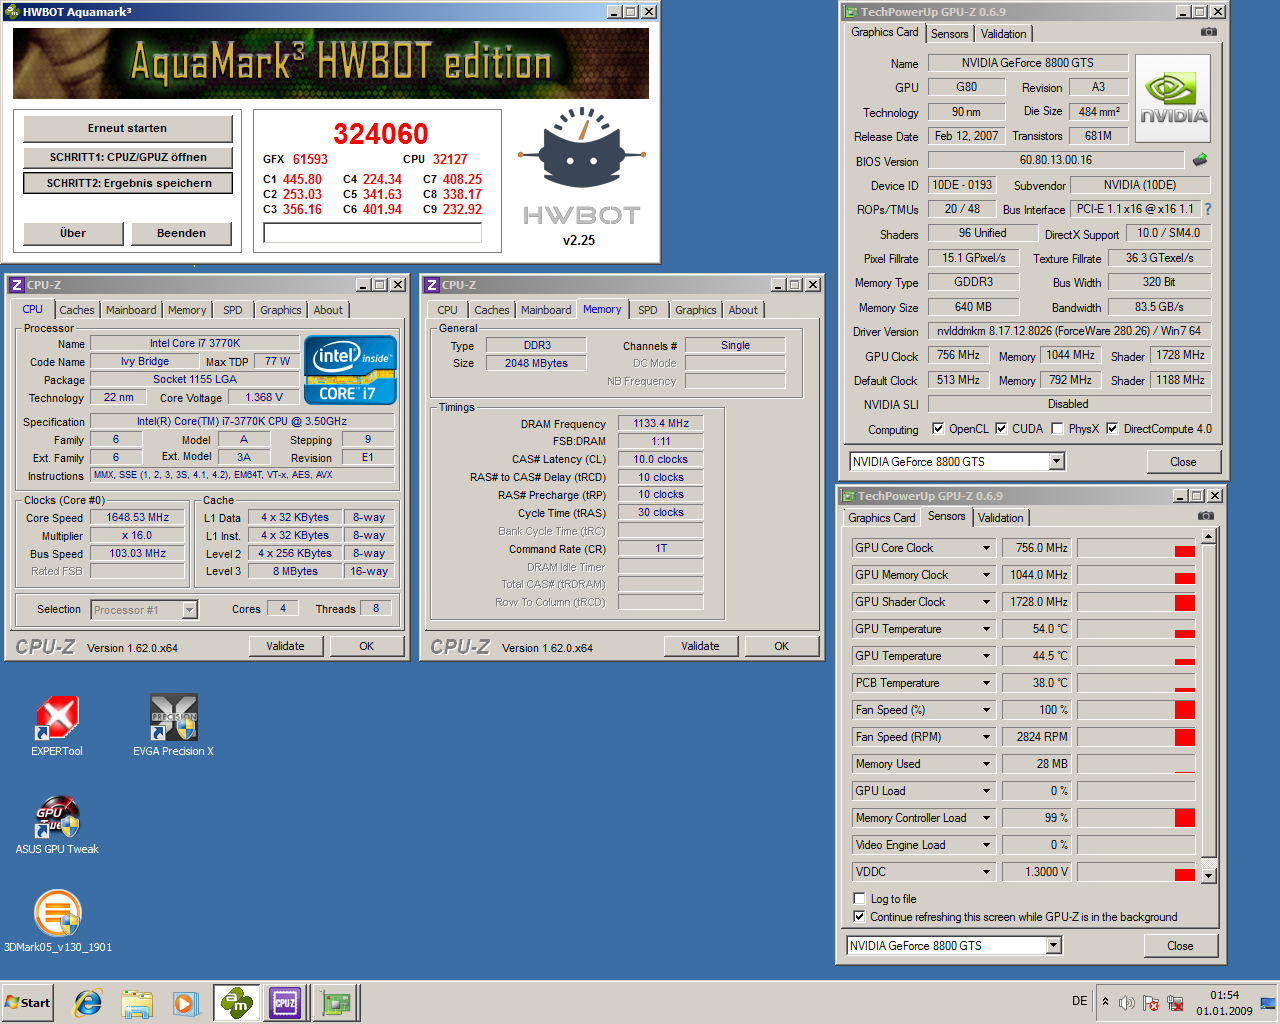Click OK in the right CPU-Z window
Image resolution: width=1280 pixels, height=1024 pixels.
[782, 646]
